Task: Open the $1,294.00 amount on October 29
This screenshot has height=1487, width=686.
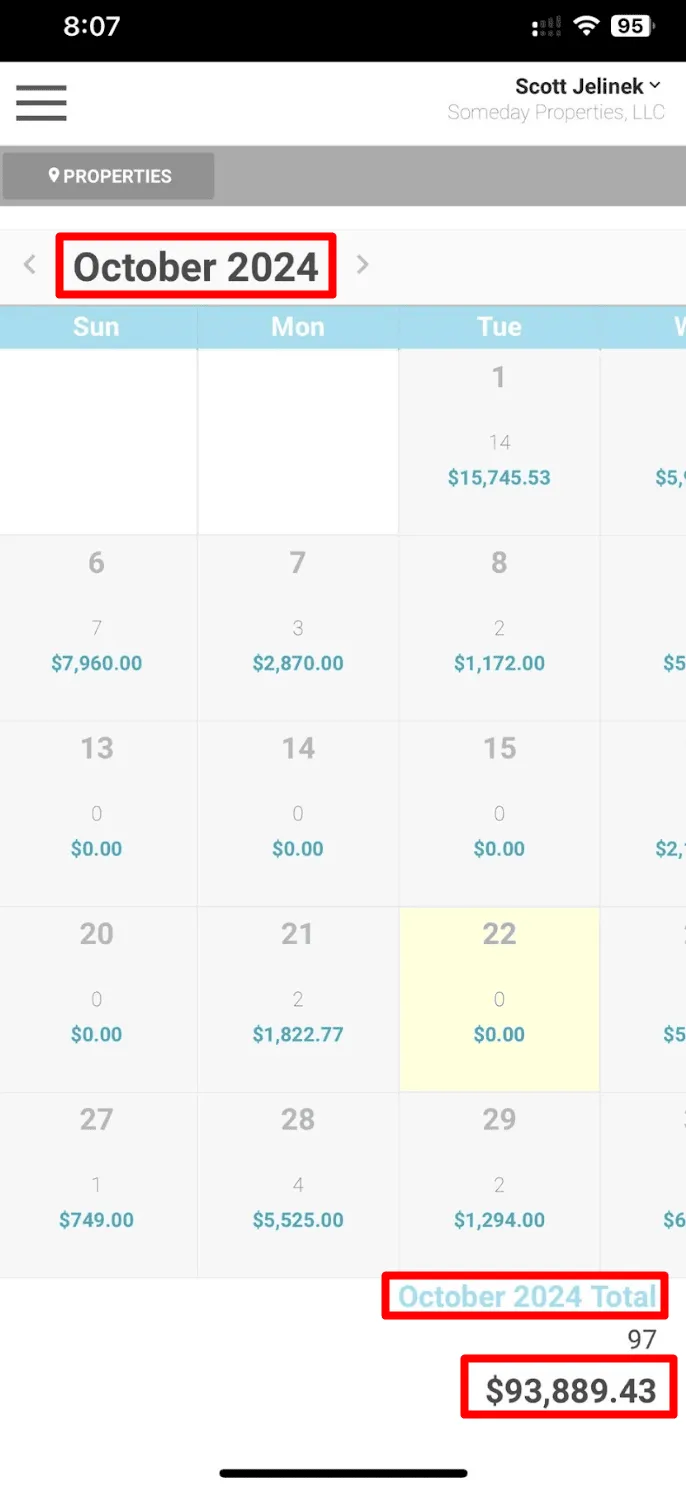Action: (499, 1220)
